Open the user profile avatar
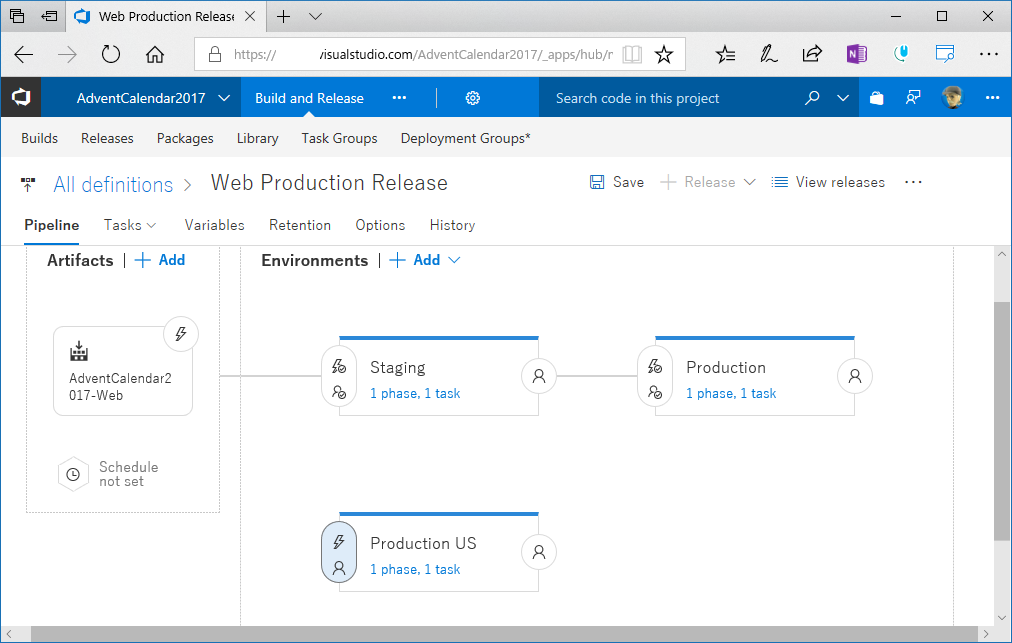 [952, 97]
